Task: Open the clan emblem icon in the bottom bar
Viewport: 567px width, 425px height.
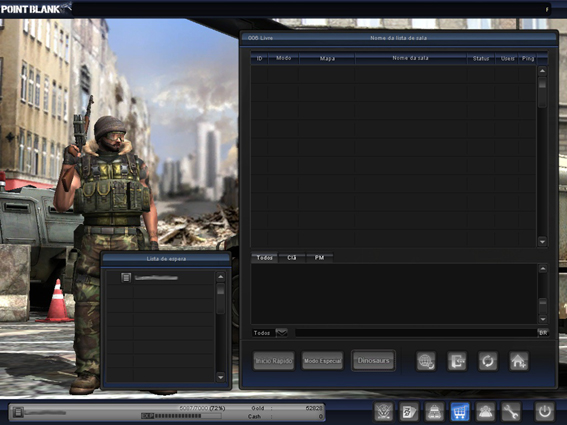Action: click(384, 412)
